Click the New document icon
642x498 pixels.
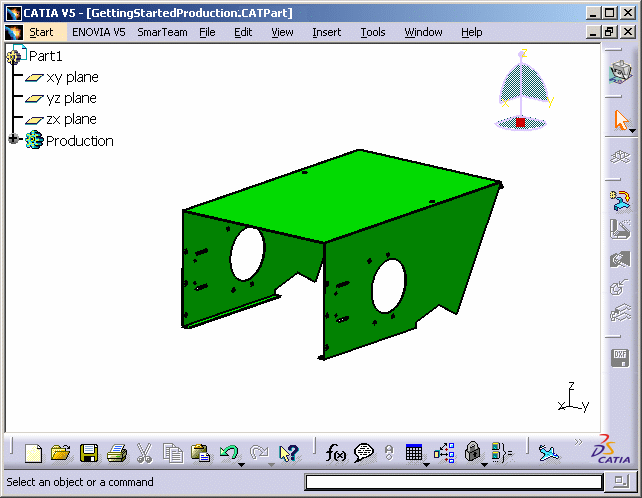34,453
